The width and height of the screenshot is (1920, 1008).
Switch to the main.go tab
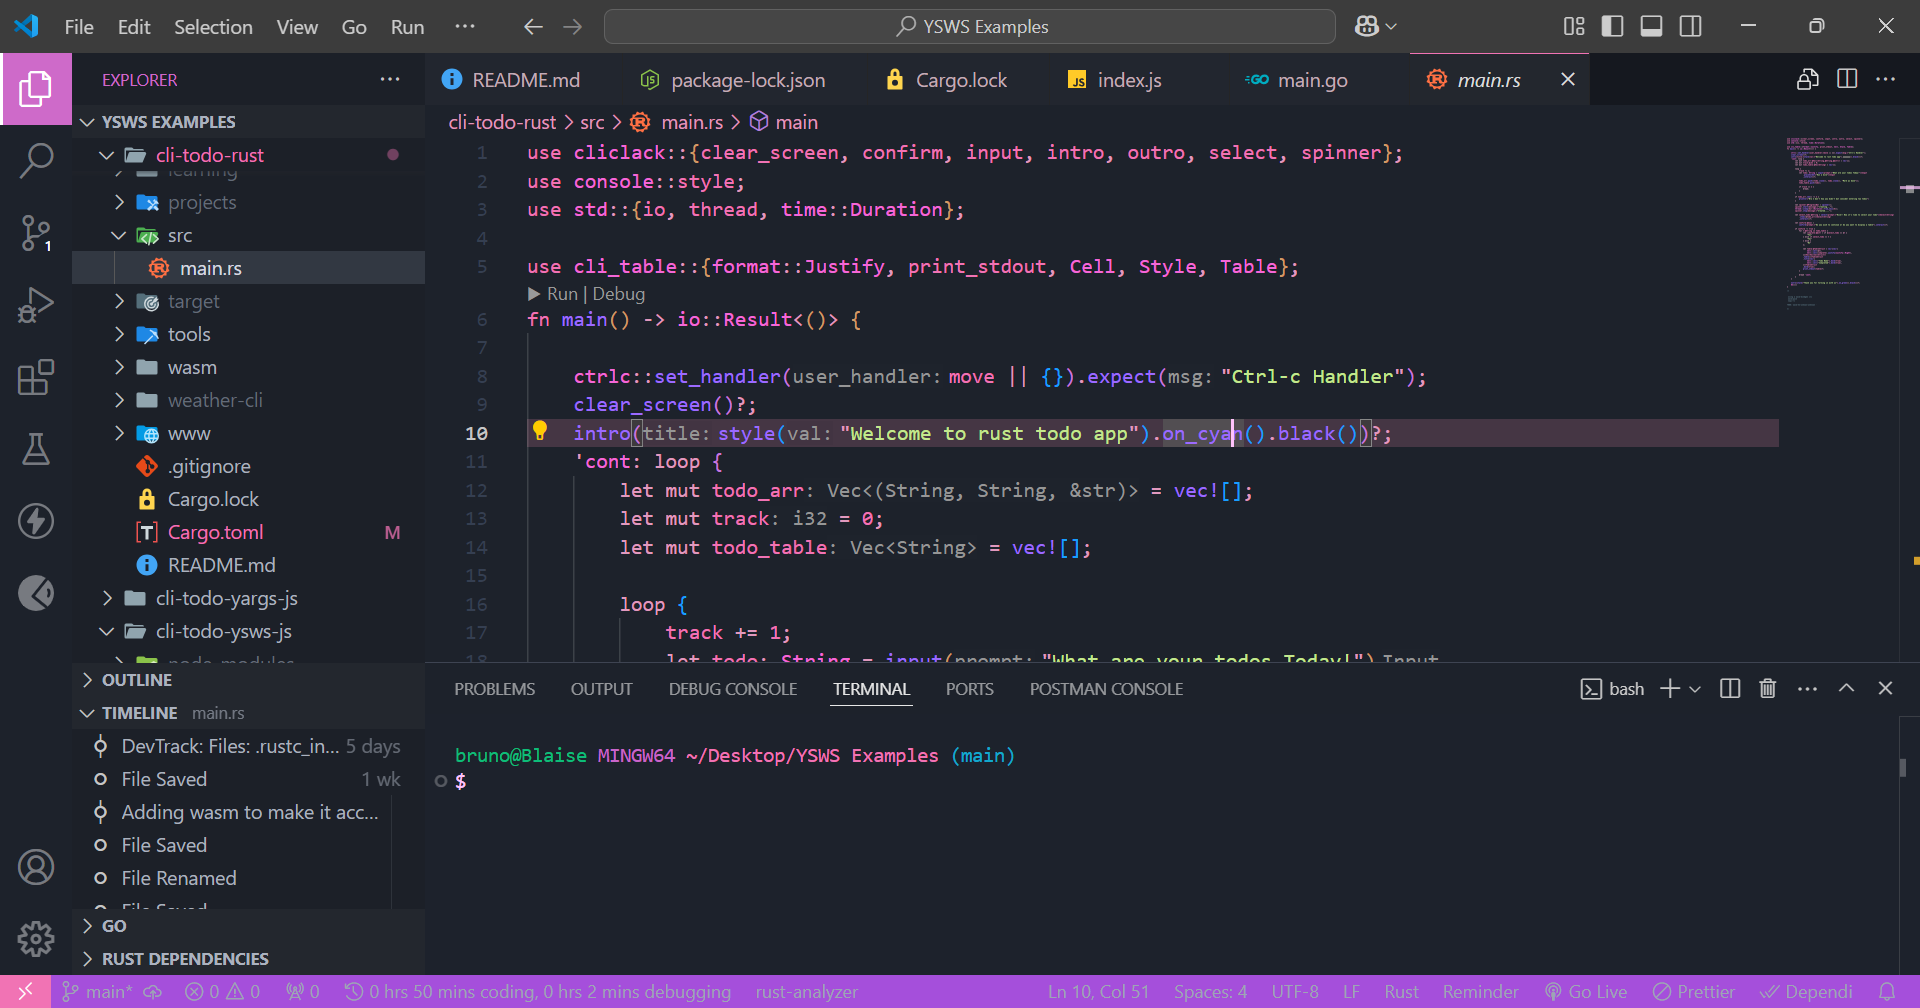coord(1297,80)
